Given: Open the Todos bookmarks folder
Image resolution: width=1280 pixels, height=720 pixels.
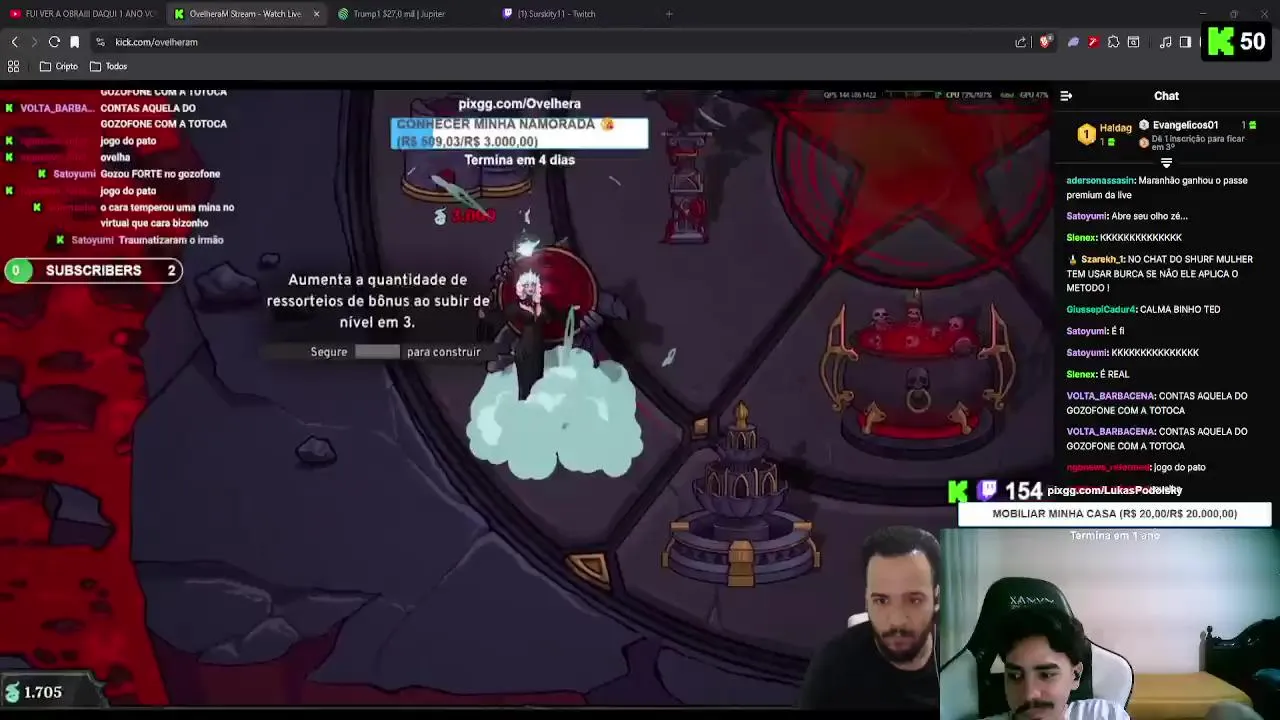Looking at the screenshot, I should 108,66.
